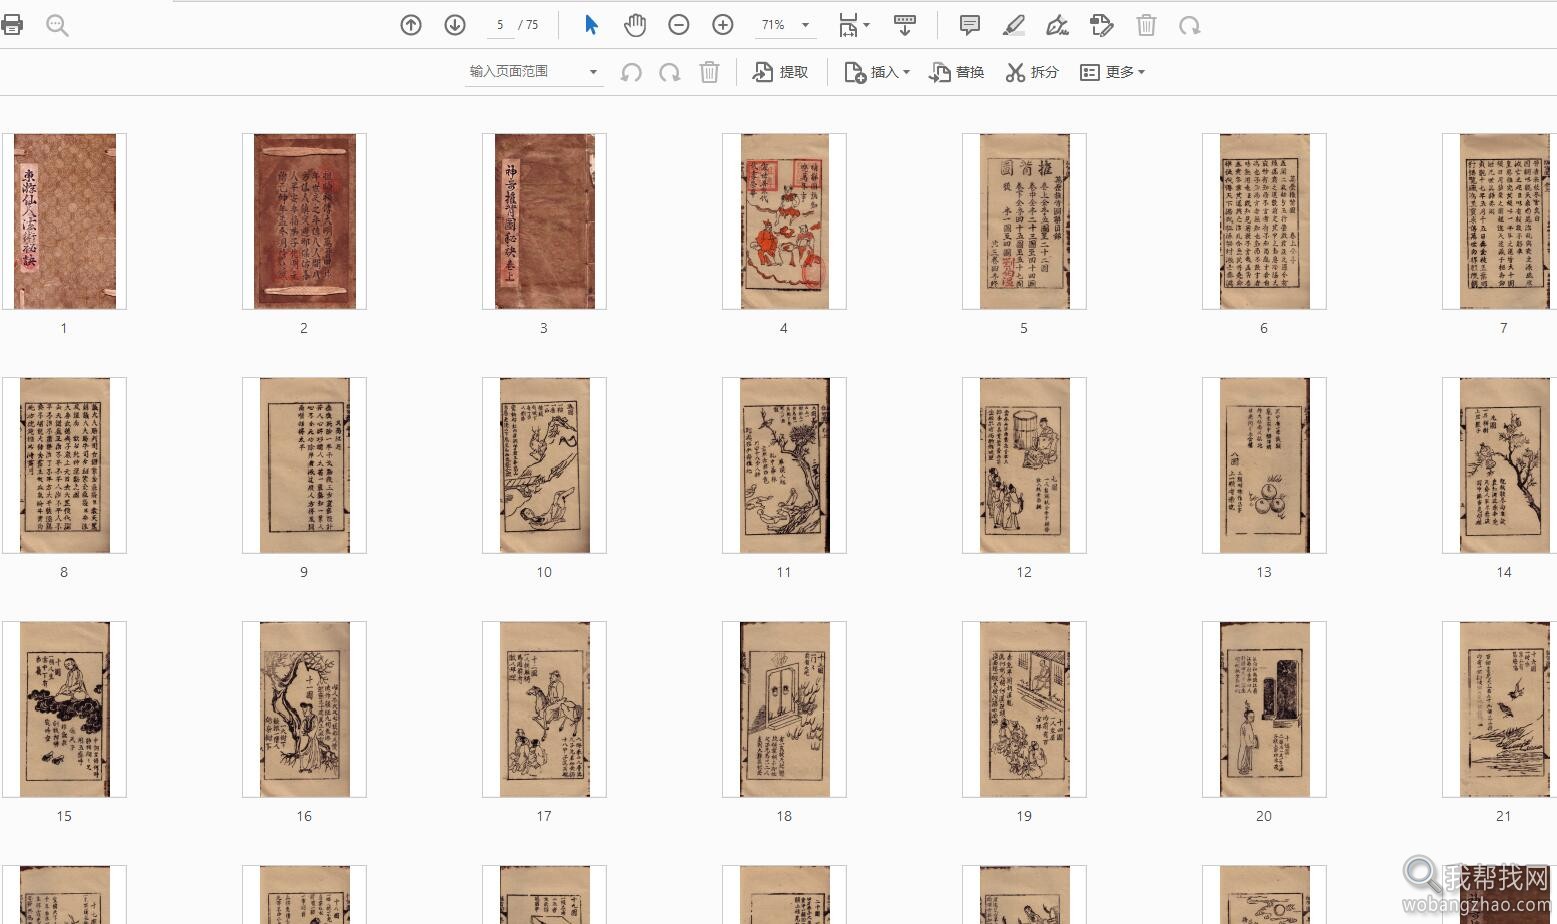Select page 21 thumbnail
The height and width of the screenshot is (924, 1557).
click(x=1499, y=709)
